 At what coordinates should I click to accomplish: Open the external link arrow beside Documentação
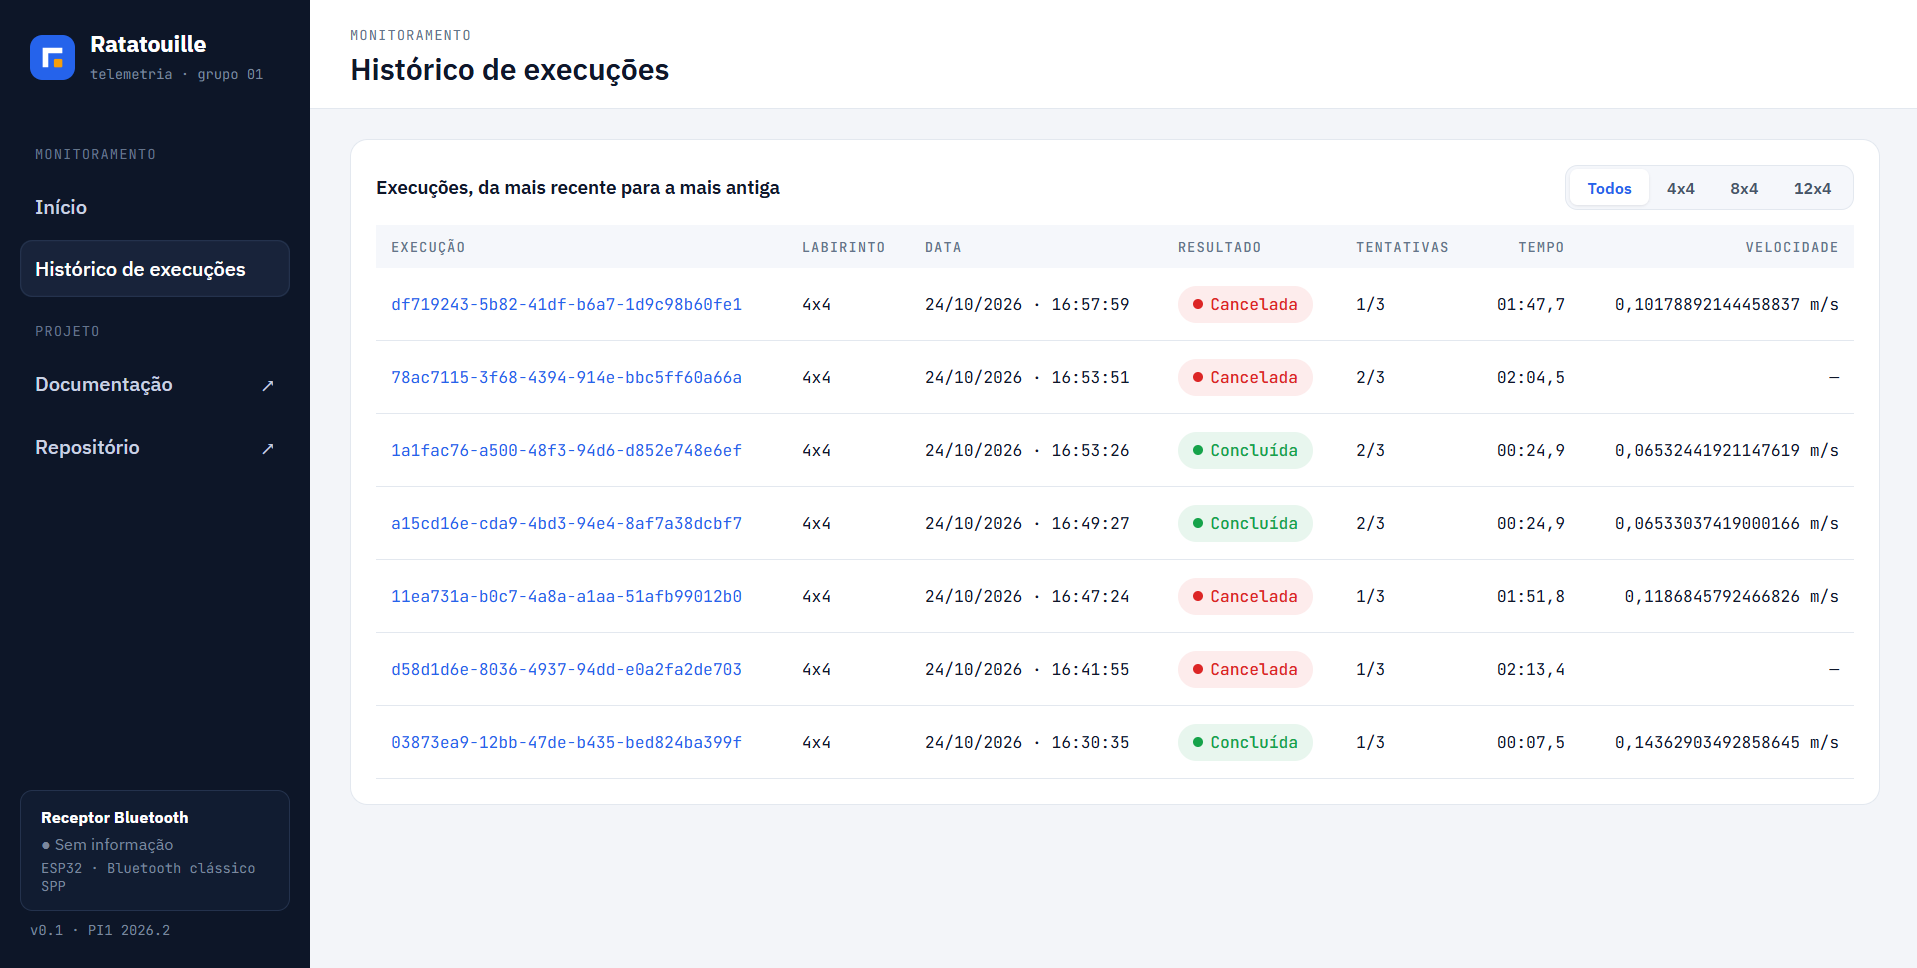(268, 386)
